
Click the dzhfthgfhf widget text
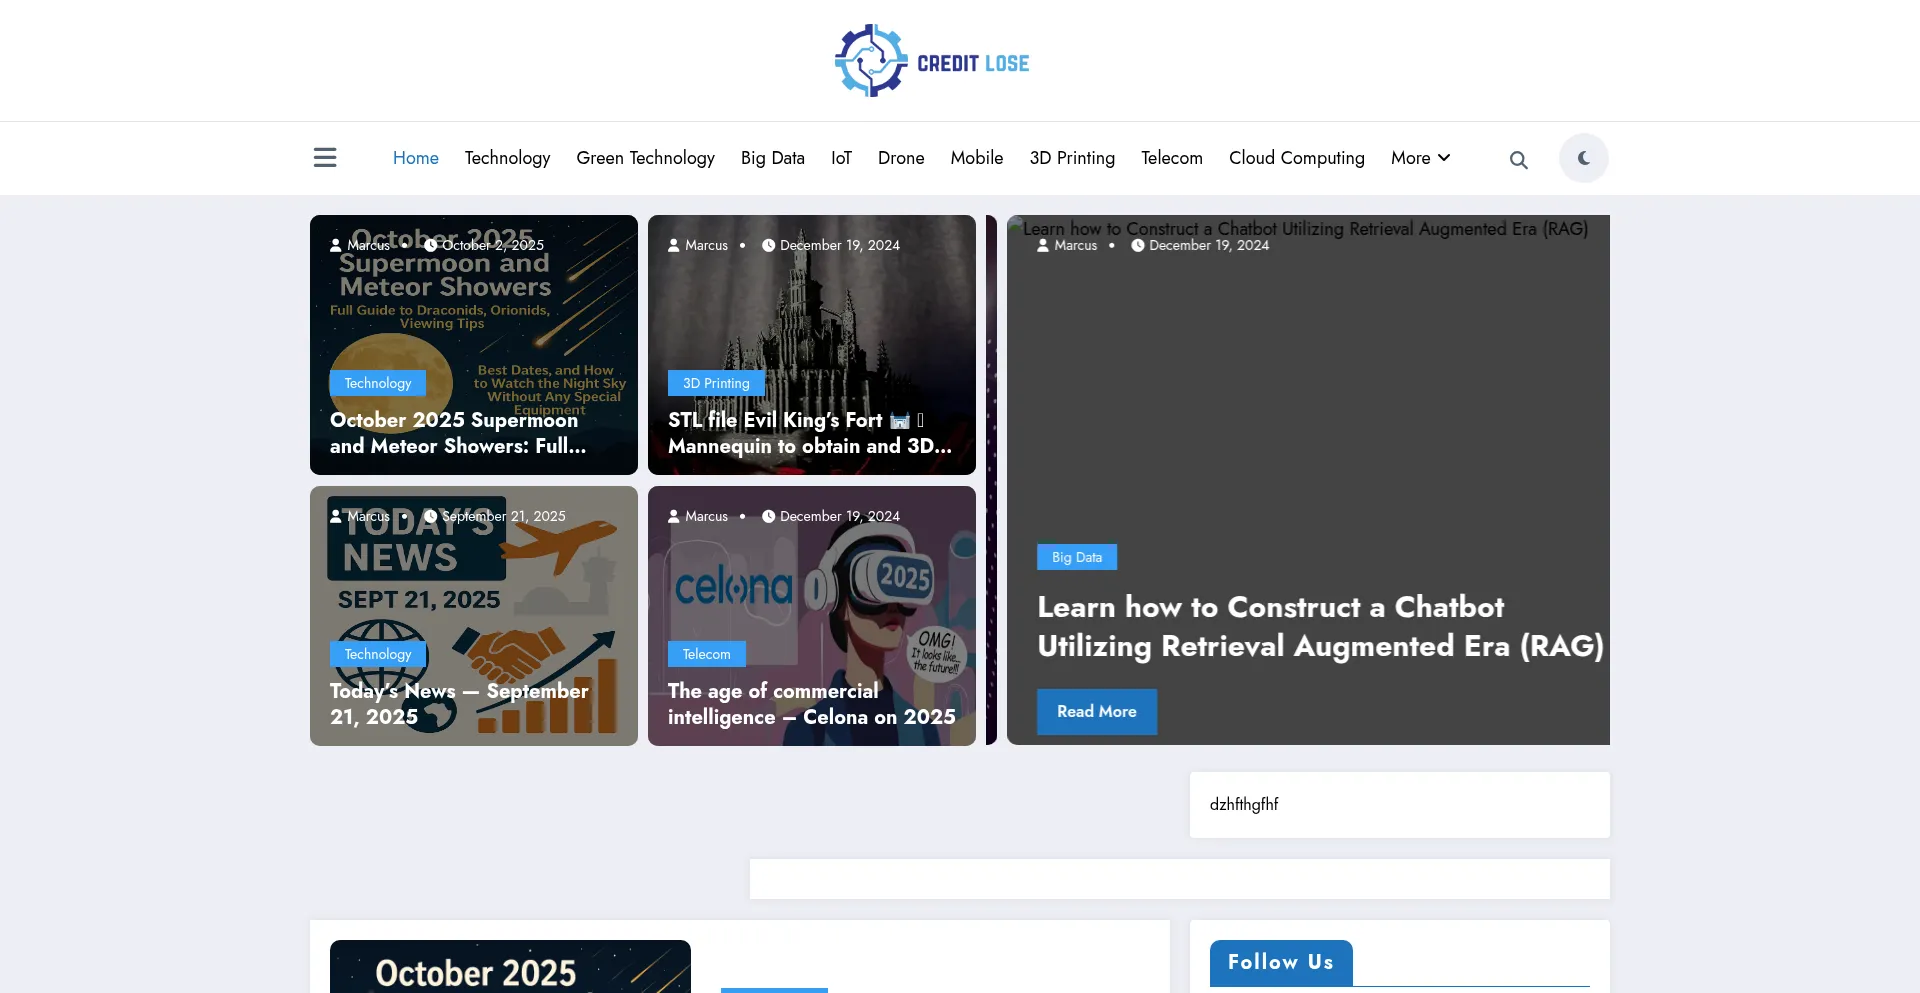coord(1244,804)
